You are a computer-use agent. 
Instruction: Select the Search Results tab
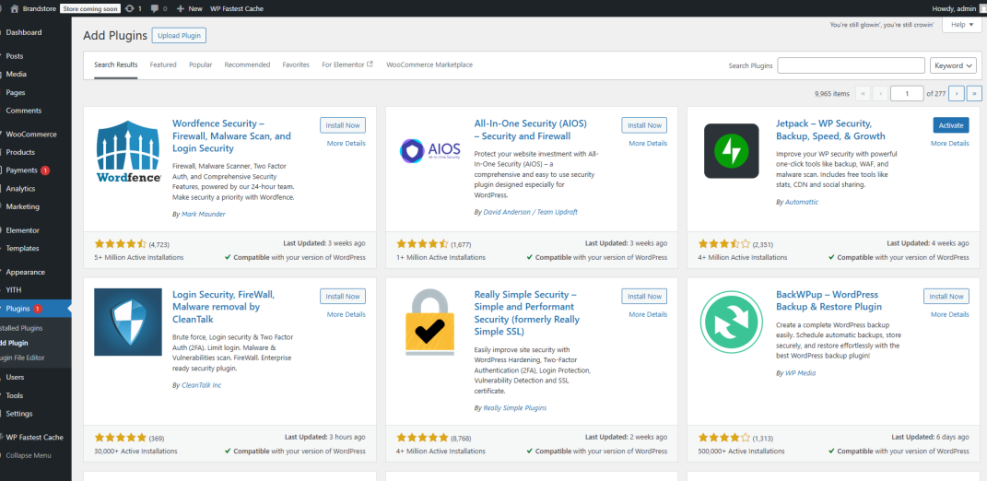116,65
